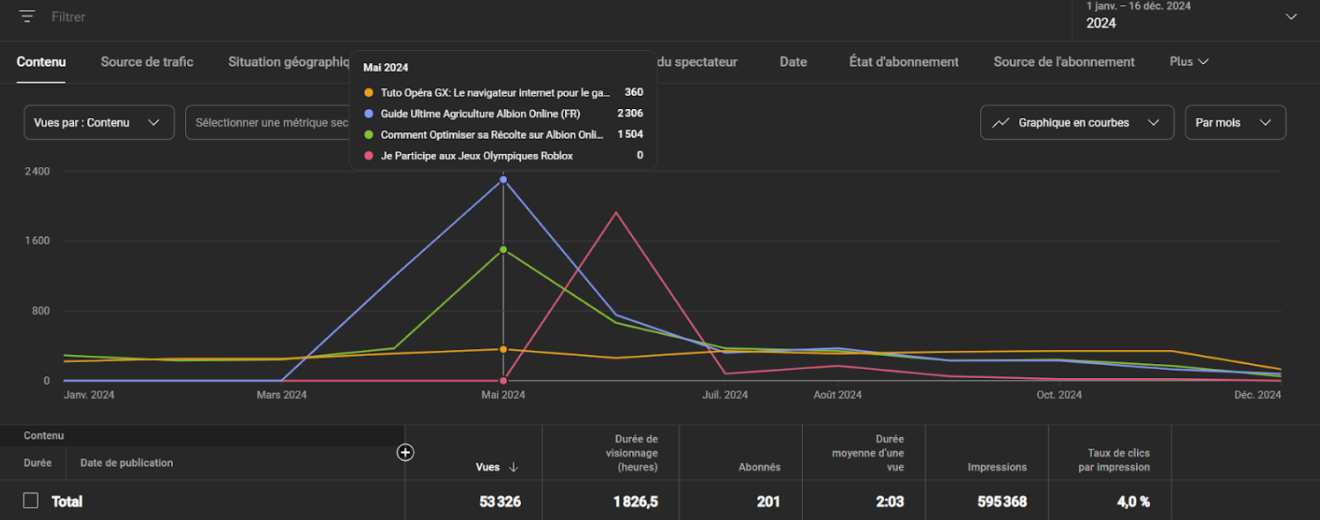1320x520 pixels.
Task: Add a column with the plus icon
Action: [405, 453]
